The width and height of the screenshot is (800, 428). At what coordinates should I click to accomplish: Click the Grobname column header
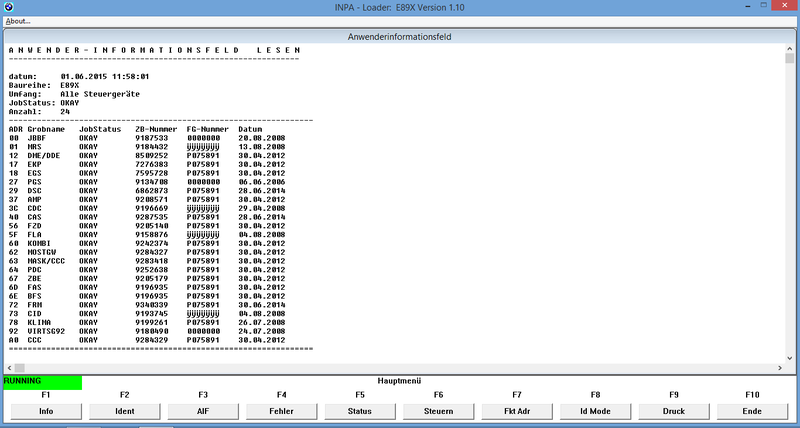click(x=46, y=130)
